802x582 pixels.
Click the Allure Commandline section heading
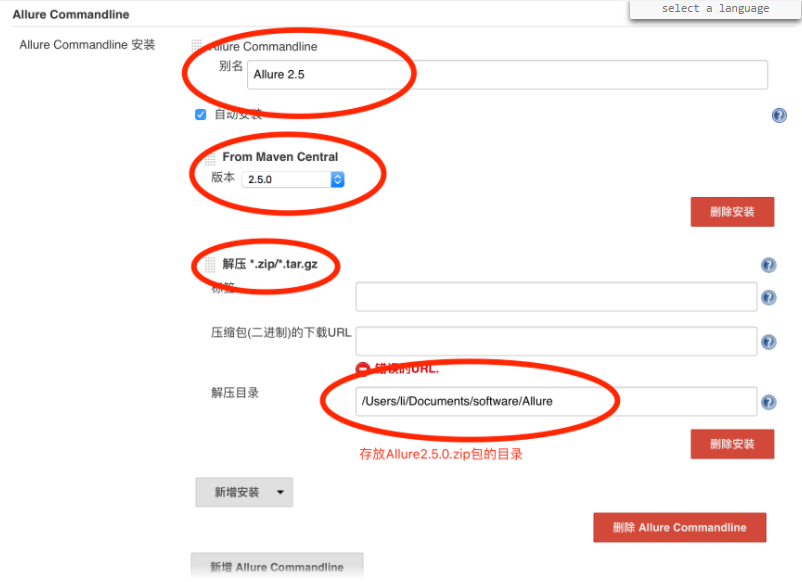(x=71, y=14)
